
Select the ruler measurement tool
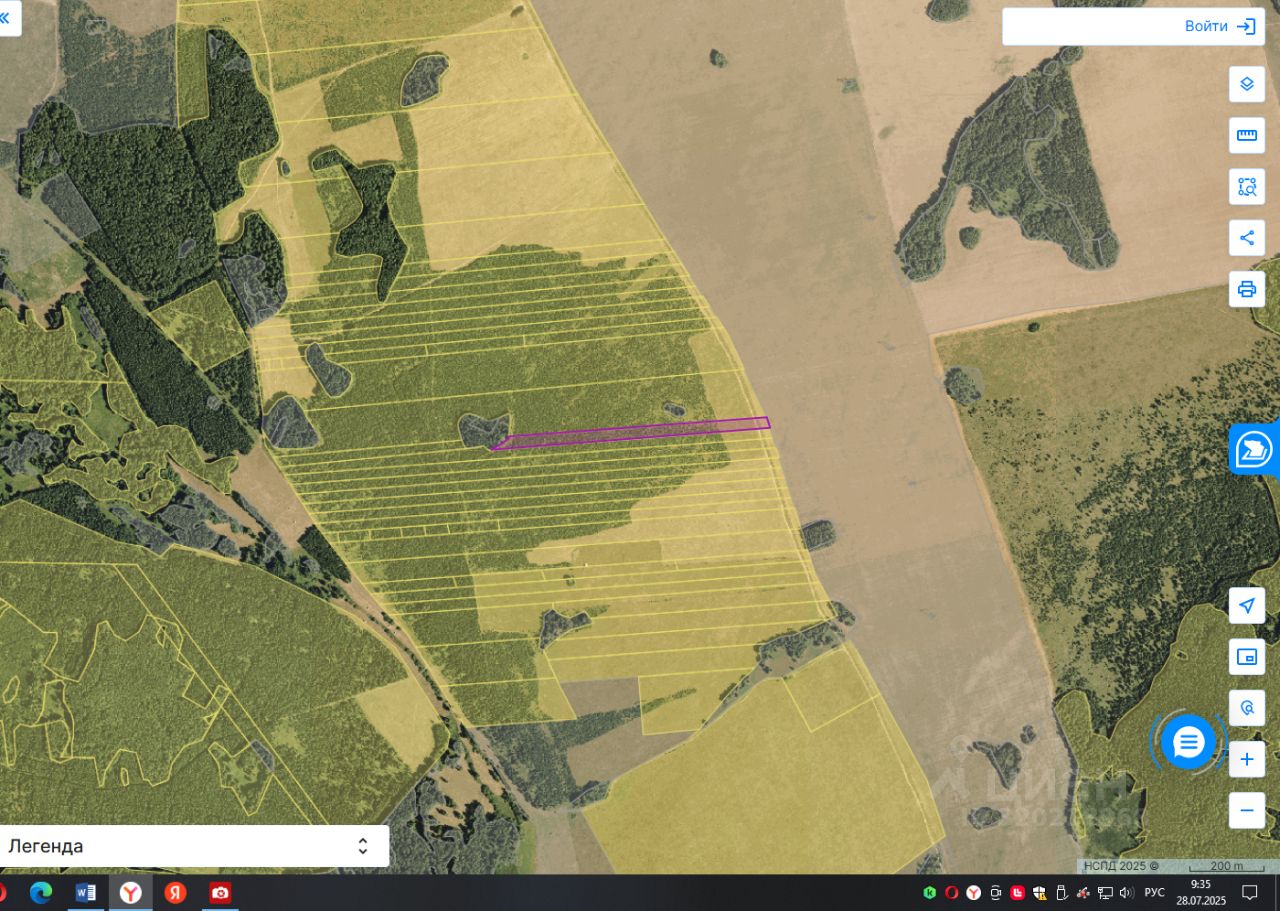point(1246,135)
